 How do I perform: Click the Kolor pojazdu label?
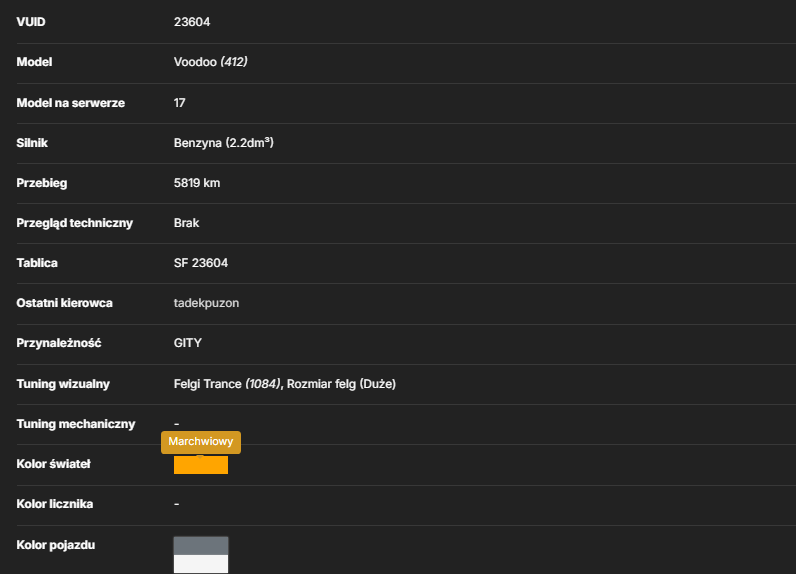click(x=56, y=545)
